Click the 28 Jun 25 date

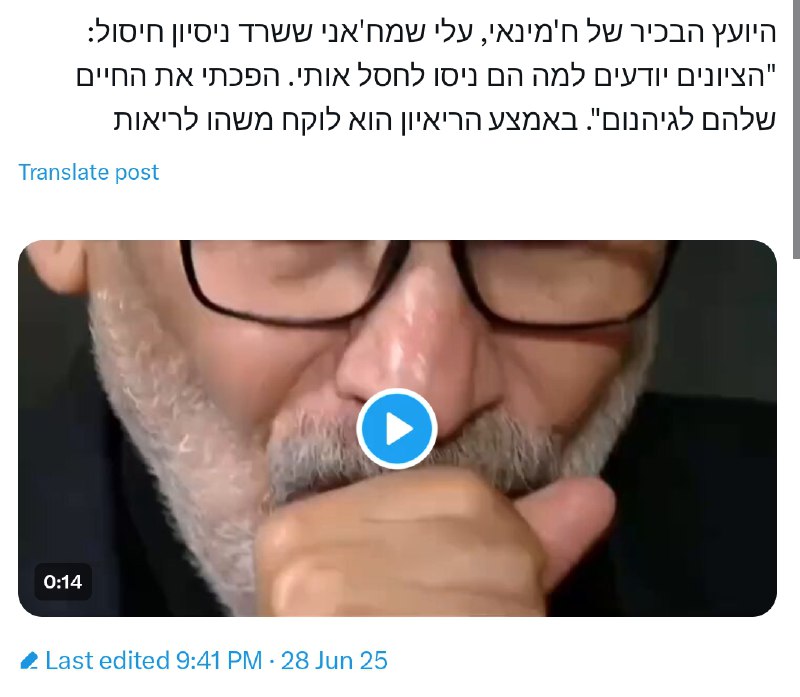click(334, 661)
